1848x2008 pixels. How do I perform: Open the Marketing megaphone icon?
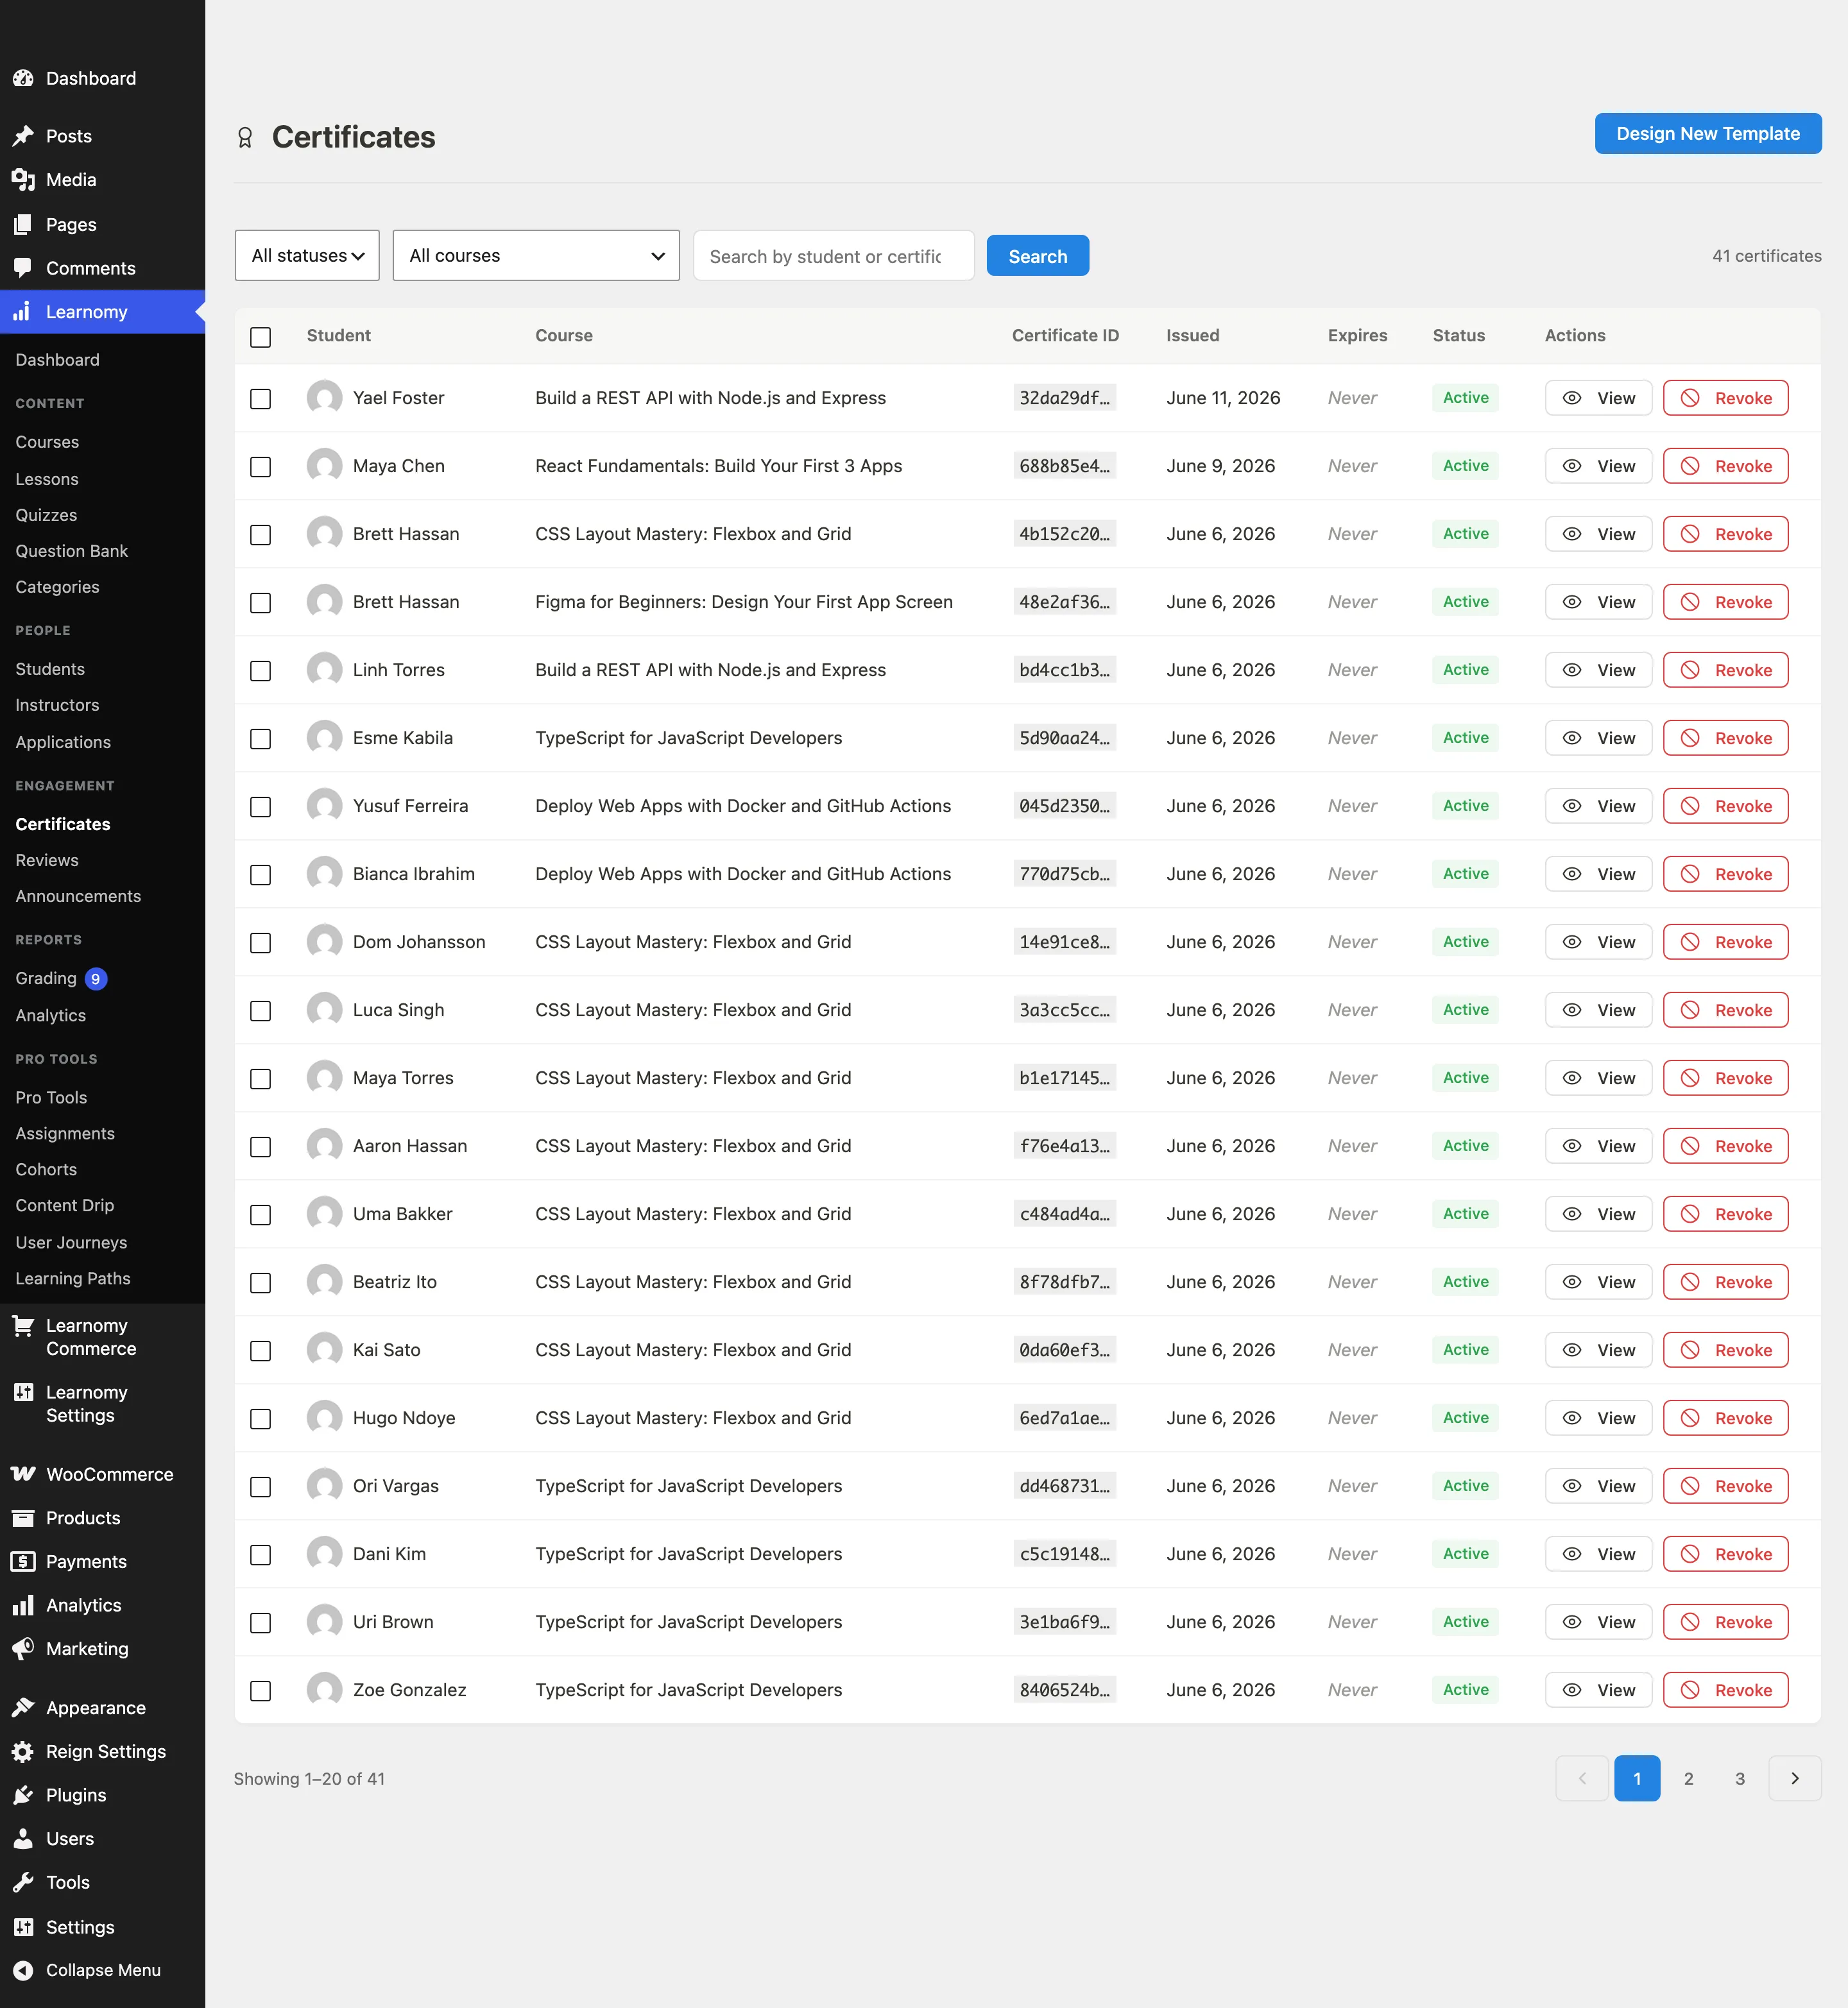pyautogui.click(x=23, y=1649)
